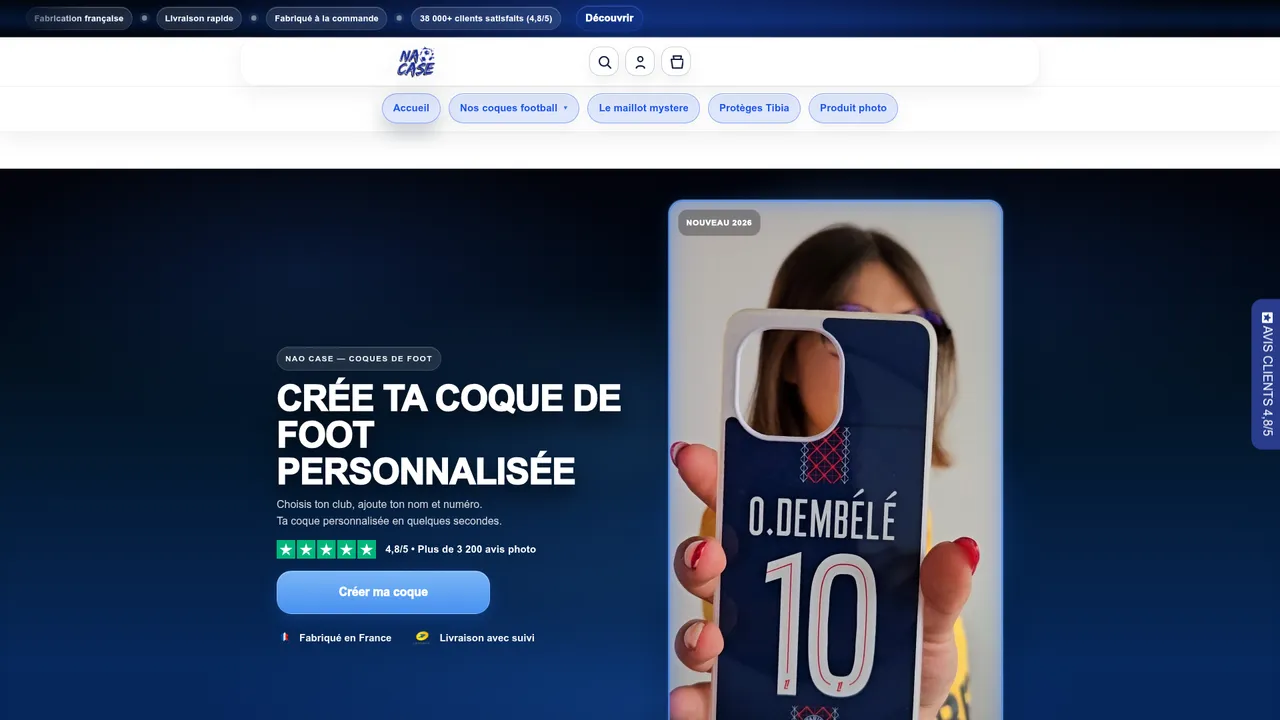This screenshot has width=1280, height=720.
Task: Go to the Accueil menu item
Action: pyautogui.click(x=411, y=108)
